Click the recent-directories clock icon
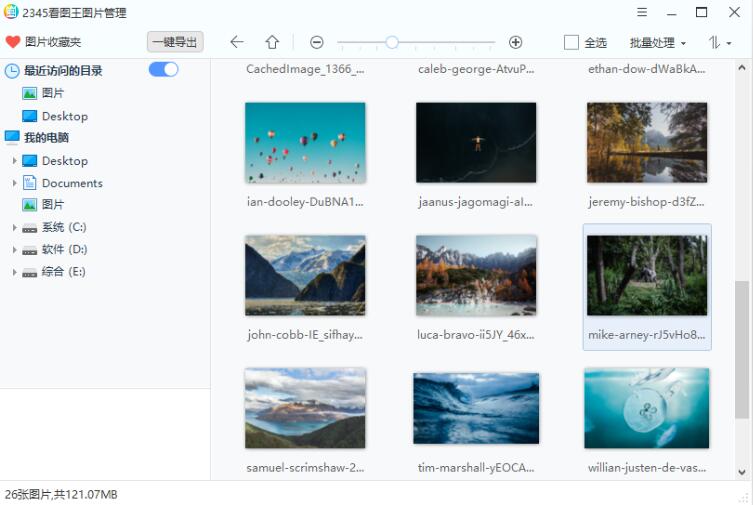This screenshot has width=753, height=505. point(12,71)
